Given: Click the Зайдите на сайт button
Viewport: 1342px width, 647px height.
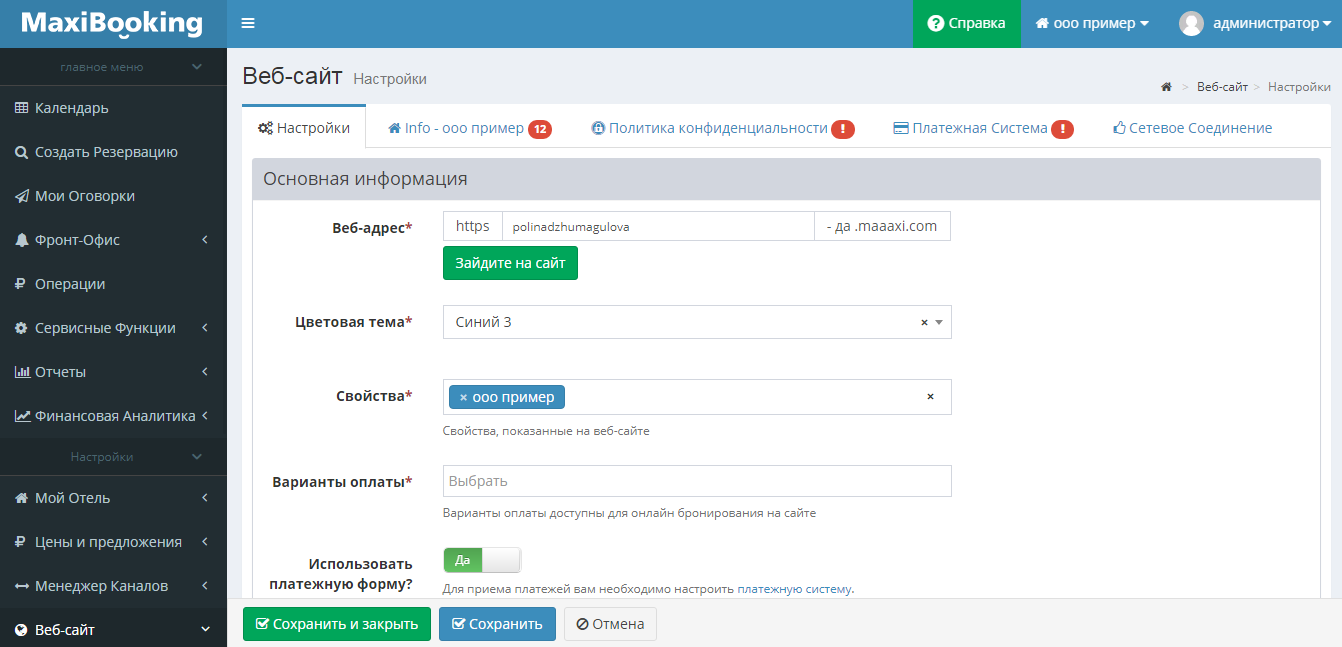Looking at the screenshot, I should [x=510, y=263].
